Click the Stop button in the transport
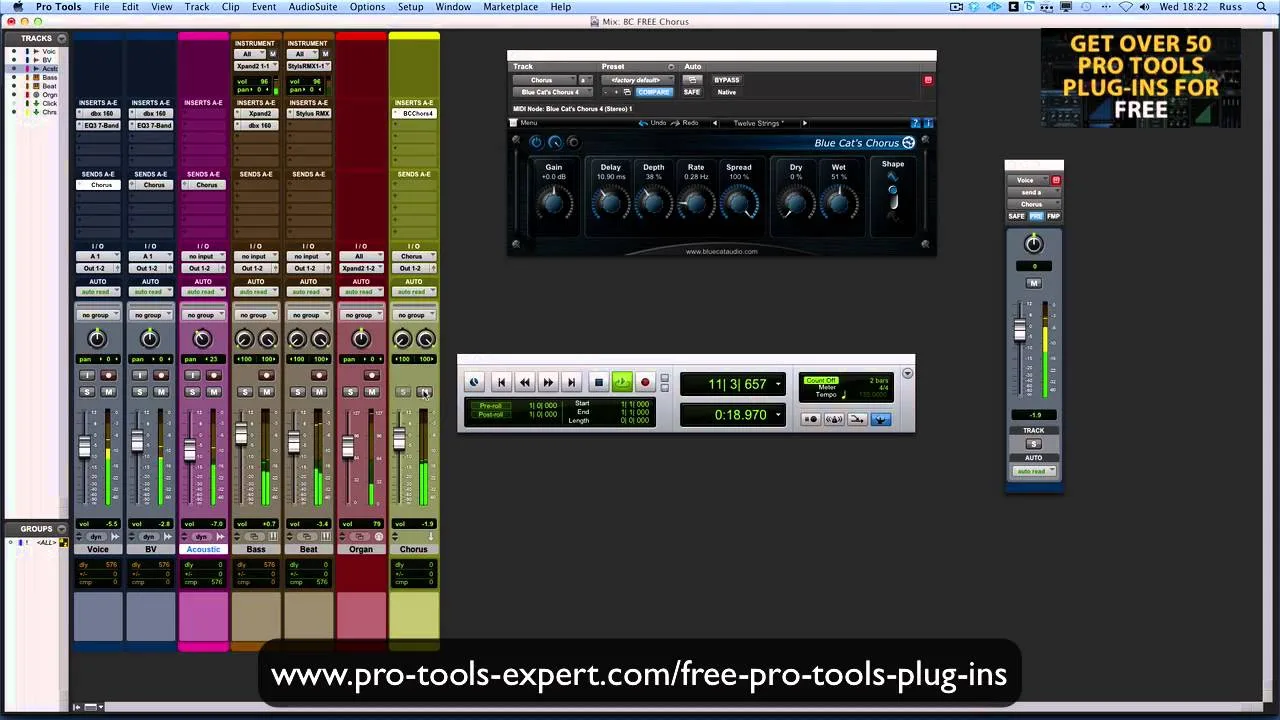Viewport: 1280px width, 720px height. pyautogui.click(x=598, y=382)
